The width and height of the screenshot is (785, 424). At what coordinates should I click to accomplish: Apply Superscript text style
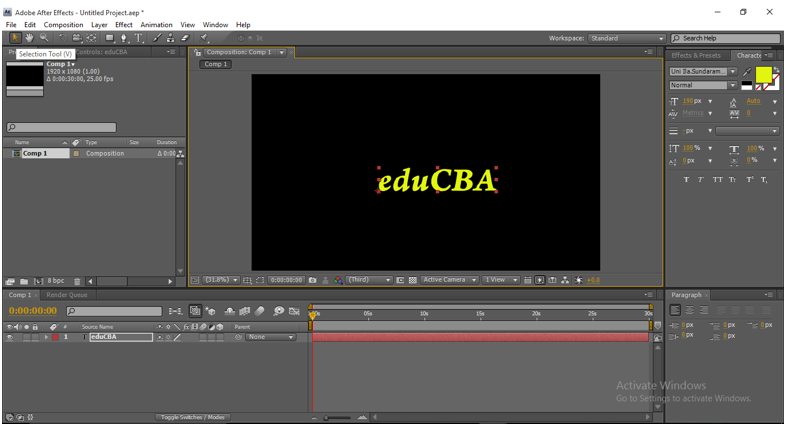[x=749, y=180]
